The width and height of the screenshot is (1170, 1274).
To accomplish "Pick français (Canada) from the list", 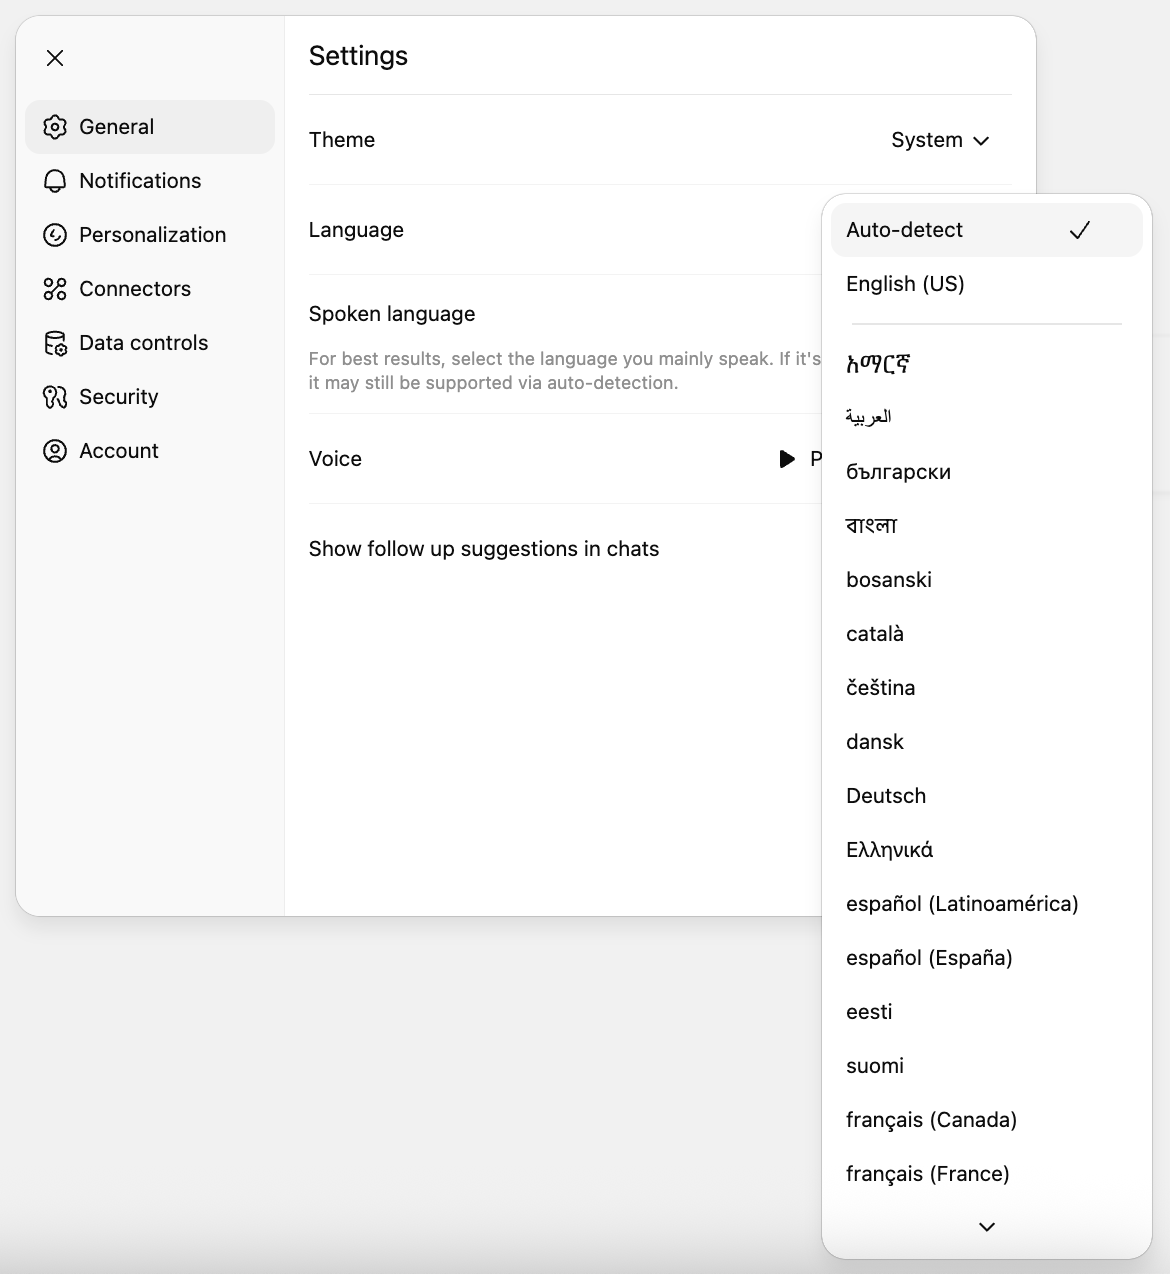I will point(931,1119).
